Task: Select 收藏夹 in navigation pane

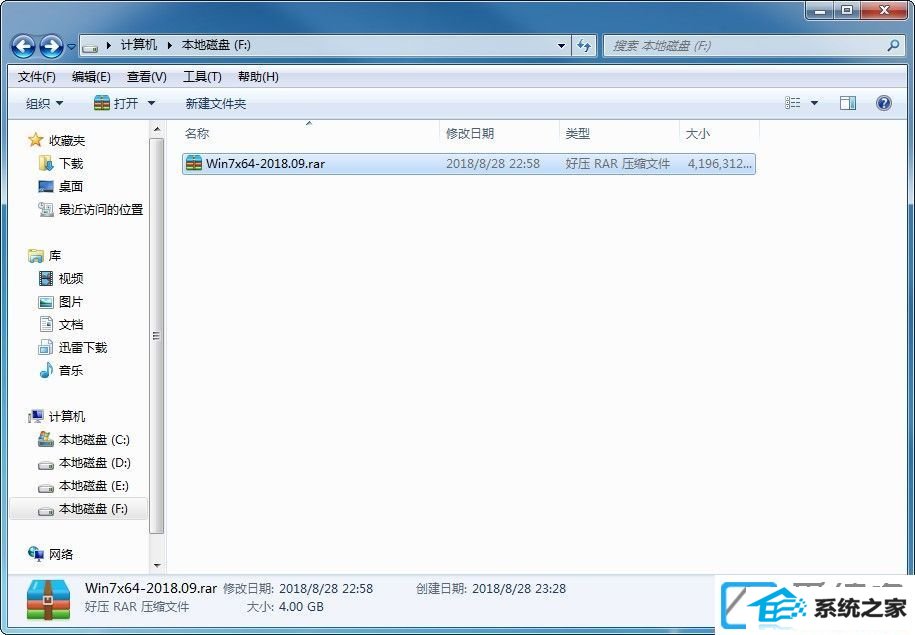Action: pyautogui.click(x=67, y=141)
